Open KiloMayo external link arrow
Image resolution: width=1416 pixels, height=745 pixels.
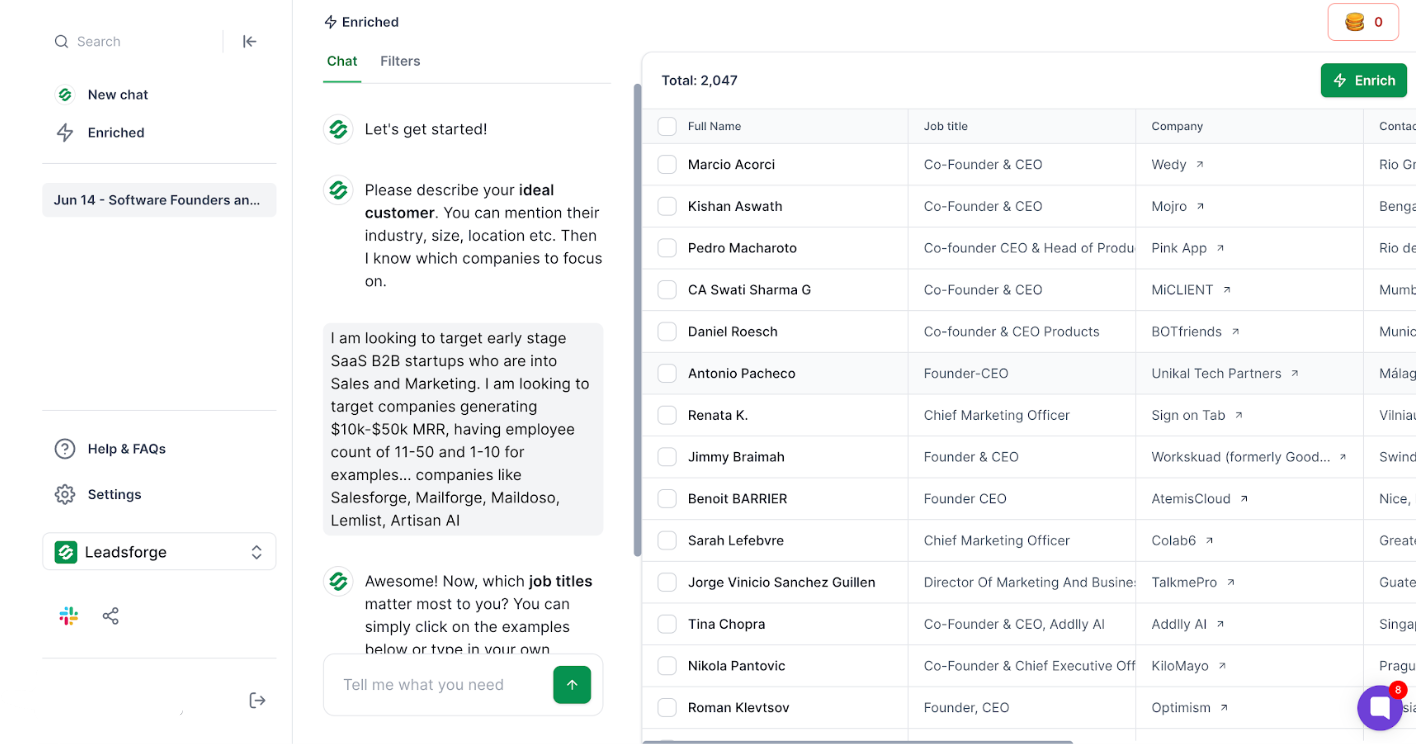point(1222,666)
